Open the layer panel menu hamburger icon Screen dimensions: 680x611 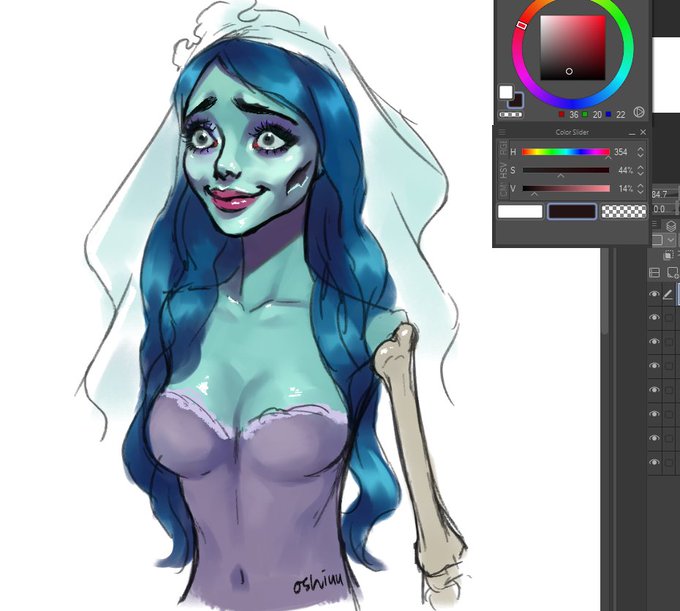655,224
